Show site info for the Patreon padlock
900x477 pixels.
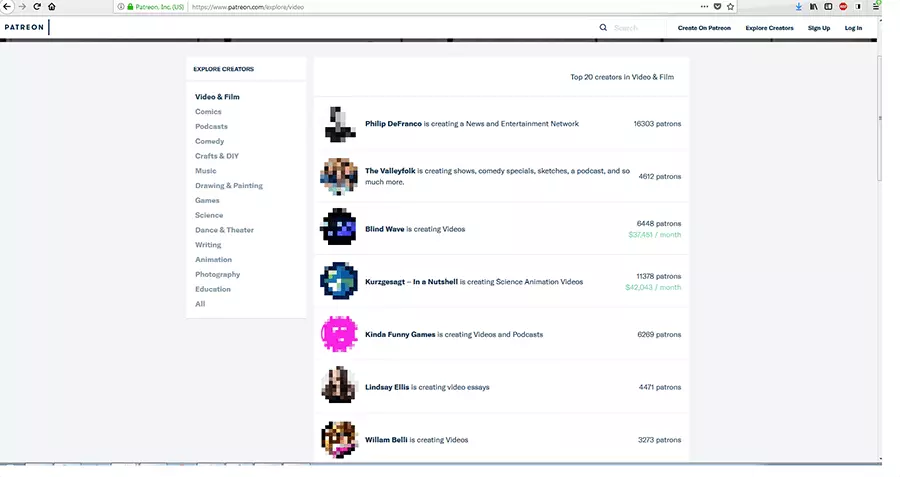point(130,6)
